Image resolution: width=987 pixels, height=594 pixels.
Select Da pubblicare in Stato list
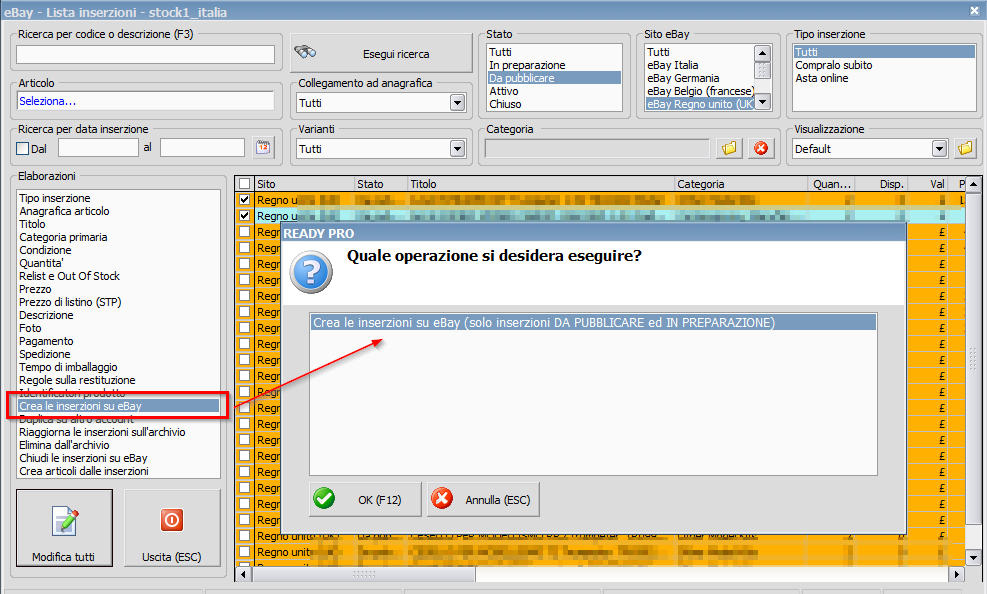point(554,78)
